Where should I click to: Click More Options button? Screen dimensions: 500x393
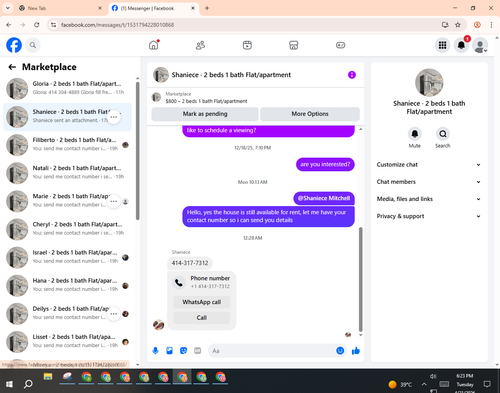pyautogui.click(x=310, y=114)
